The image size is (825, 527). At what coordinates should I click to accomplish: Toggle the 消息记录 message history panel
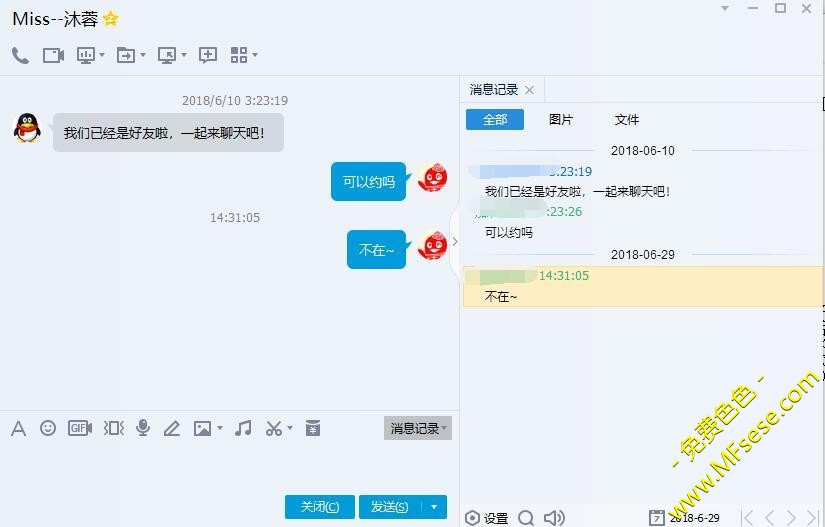[417, 428]
